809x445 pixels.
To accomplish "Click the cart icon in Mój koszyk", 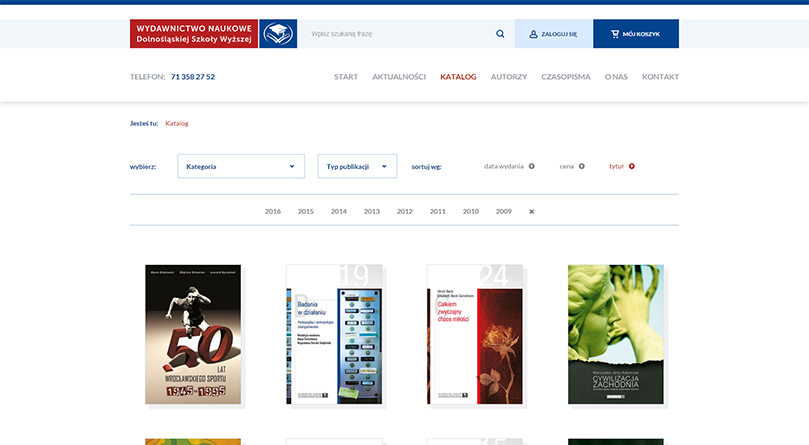I will point(615,34).
